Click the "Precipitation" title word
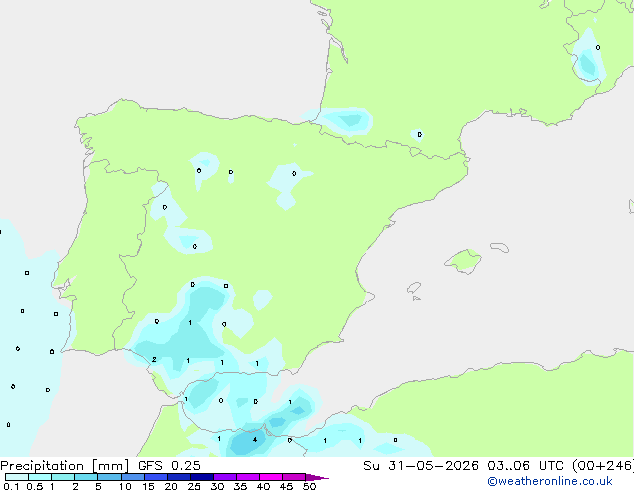 pyautogui.click(x=42, y=466)
